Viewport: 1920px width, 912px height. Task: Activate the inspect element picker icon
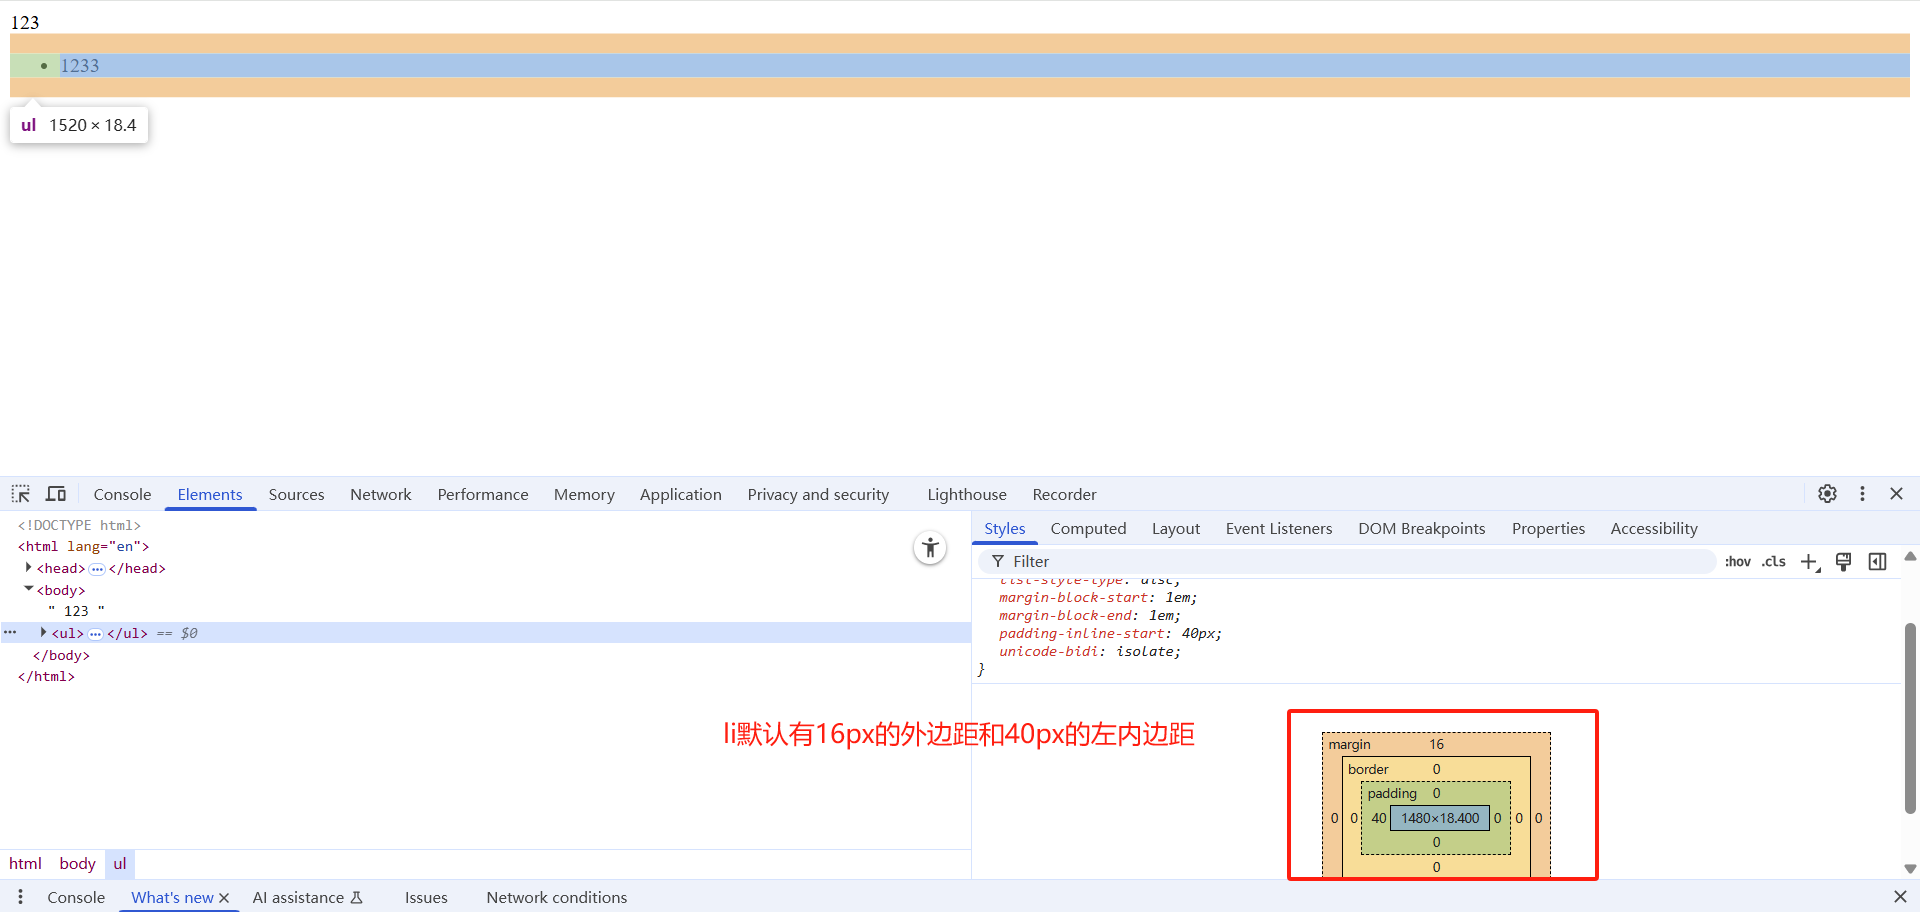click(x=20, y=494)
